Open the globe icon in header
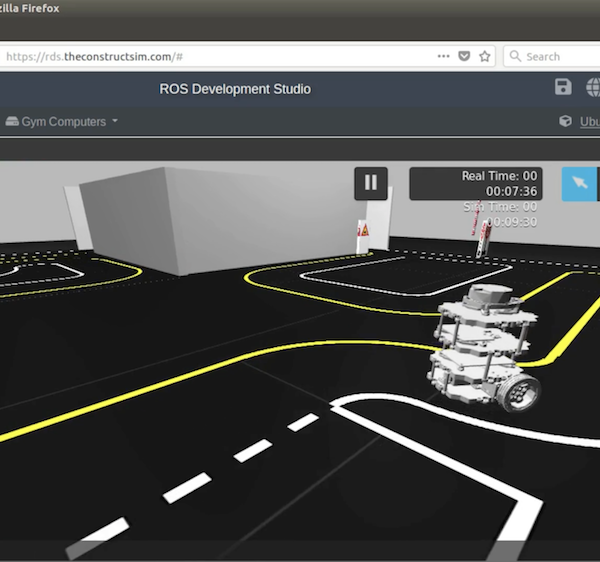 coord(593,87)
